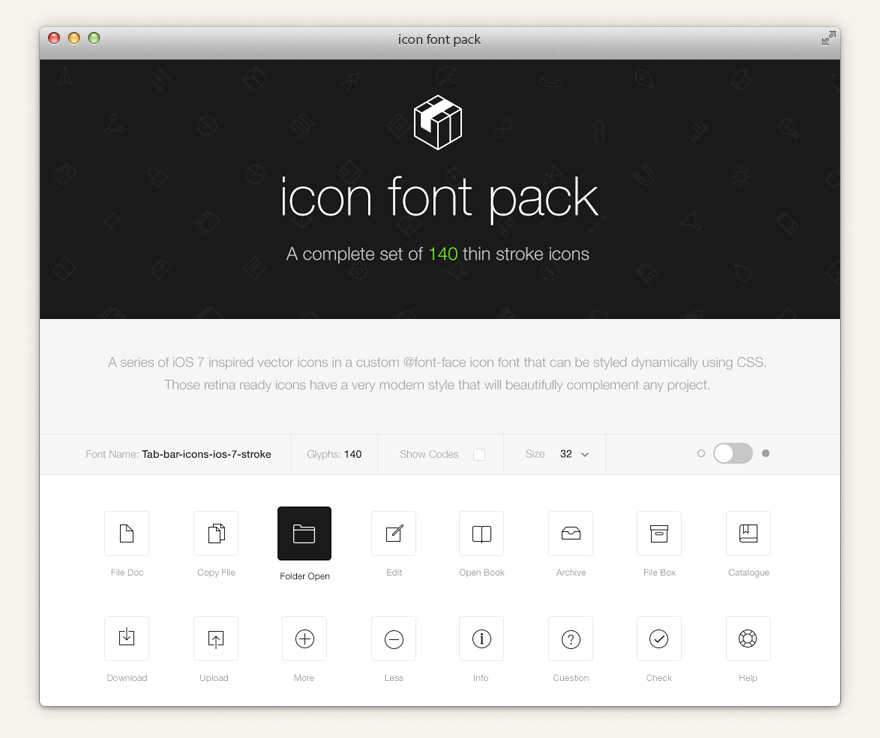Screen dimensions: 880x738
Task: Select the Download icon
Action: [126, 638]
